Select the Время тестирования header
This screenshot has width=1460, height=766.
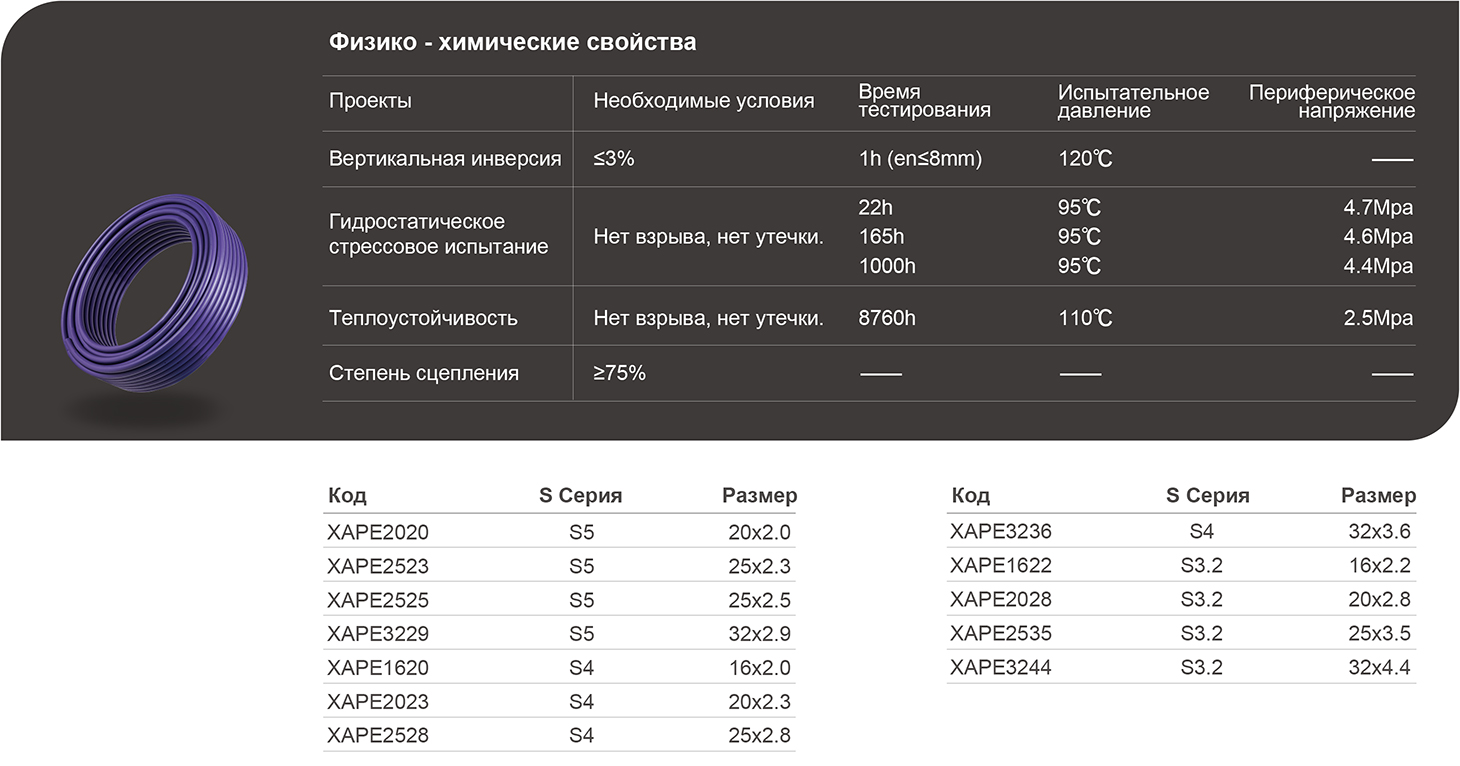(x=924, y=101)
